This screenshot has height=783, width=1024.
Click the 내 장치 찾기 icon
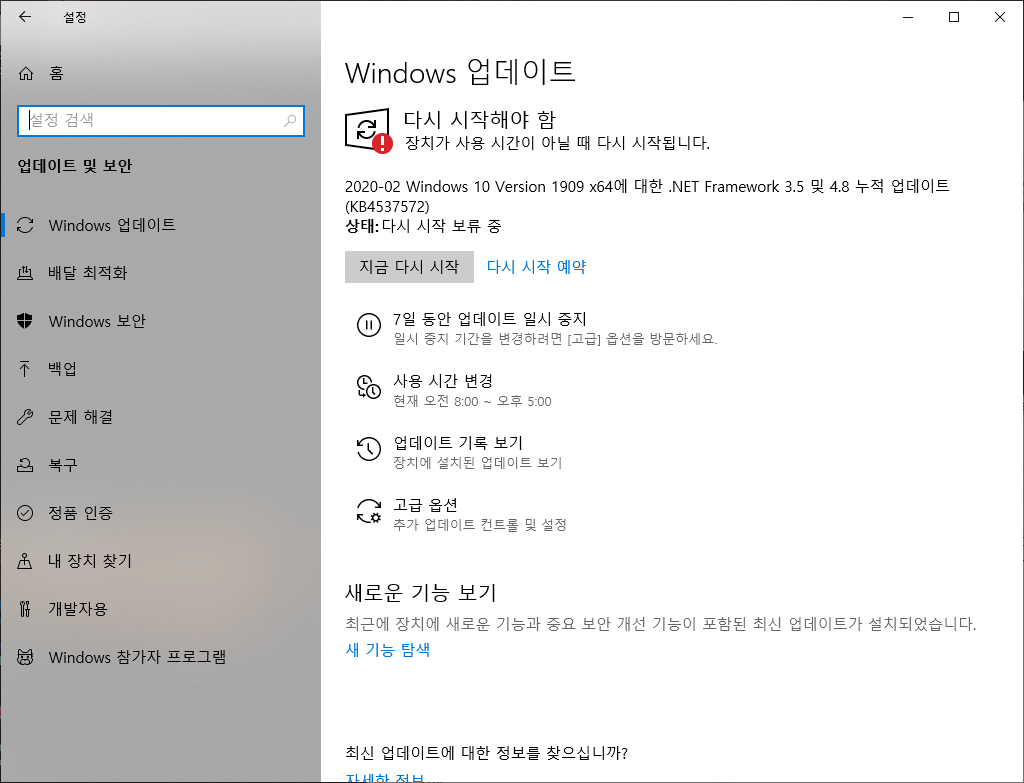click(x=25, y=561)
